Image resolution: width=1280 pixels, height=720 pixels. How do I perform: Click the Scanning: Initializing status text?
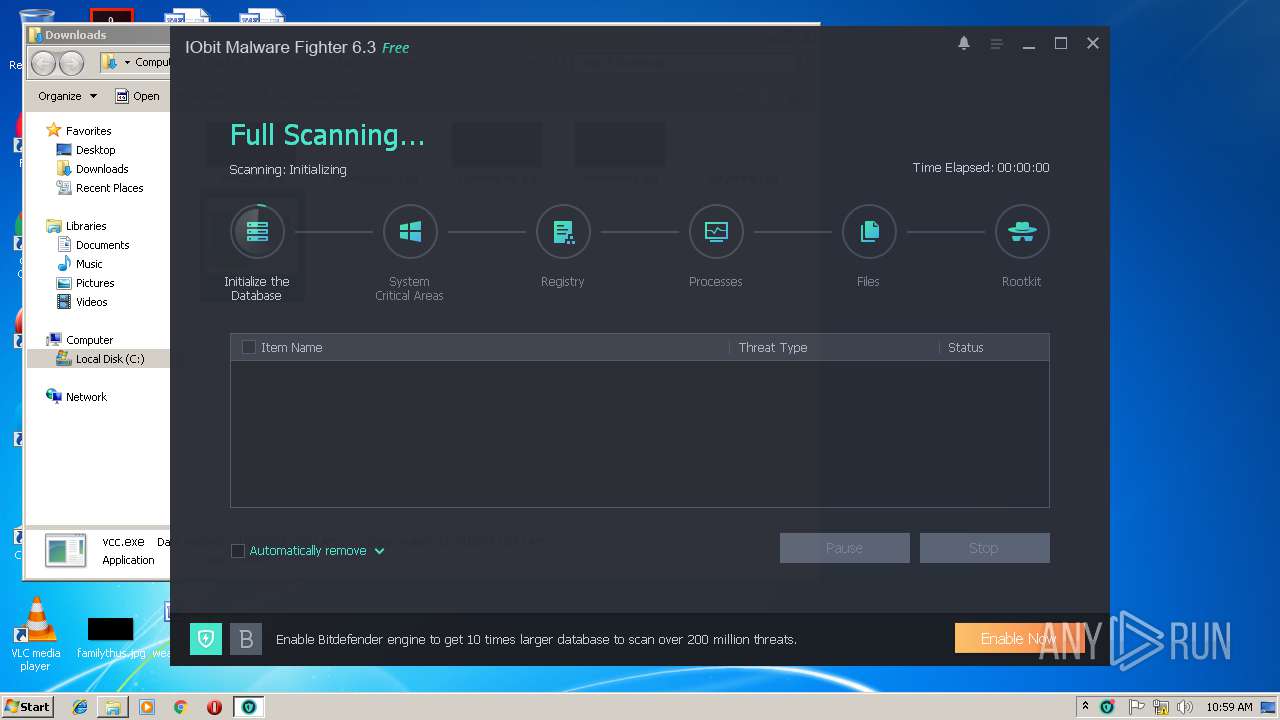click(x=288, y=170)
